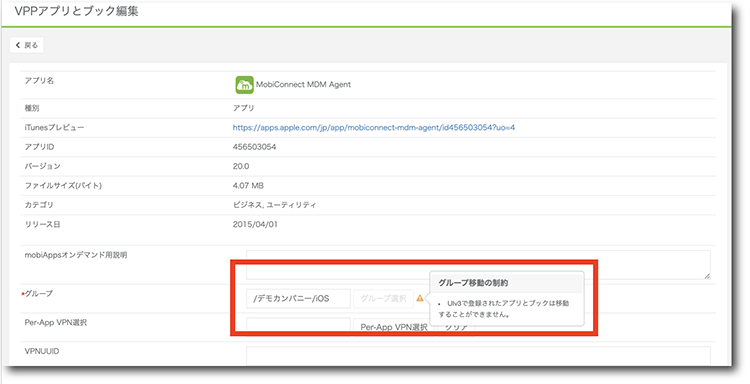
Task: Click the グループ移動の制約 popover title
Action: tap(473, 283)
